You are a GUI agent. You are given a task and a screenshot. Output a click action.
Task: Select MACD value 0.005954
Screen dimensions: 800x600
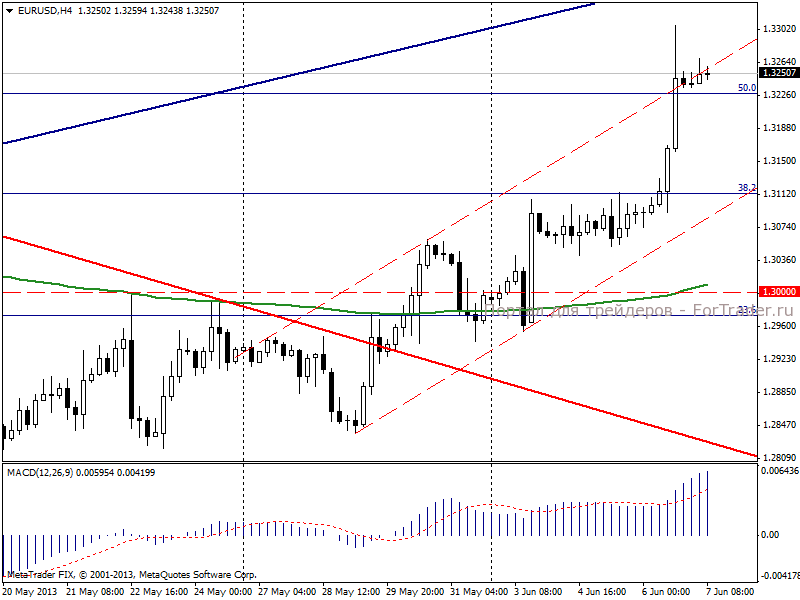tap(95, 472)
